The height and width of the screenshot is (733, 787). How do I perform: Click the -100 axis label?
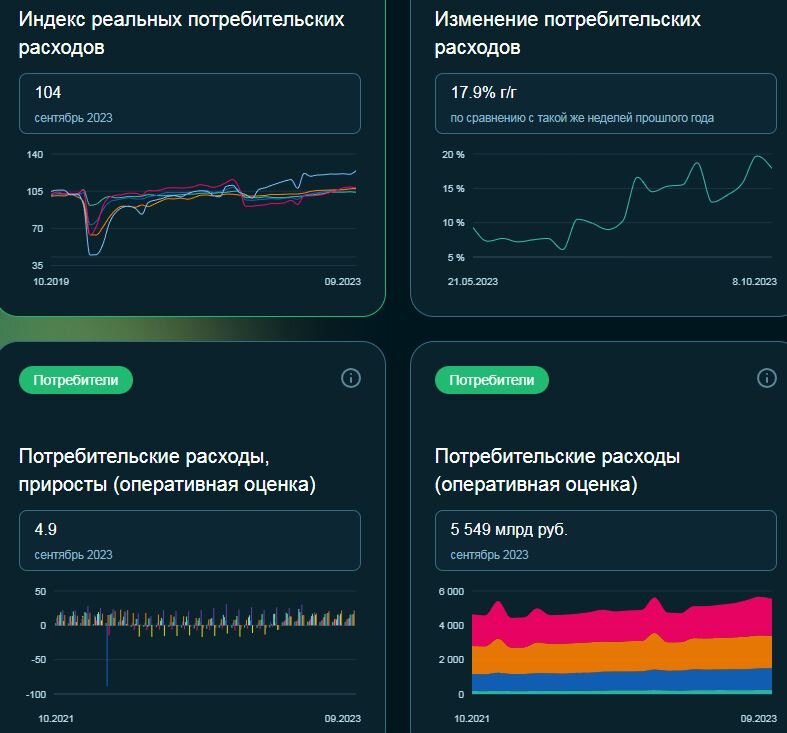(36, 694)
